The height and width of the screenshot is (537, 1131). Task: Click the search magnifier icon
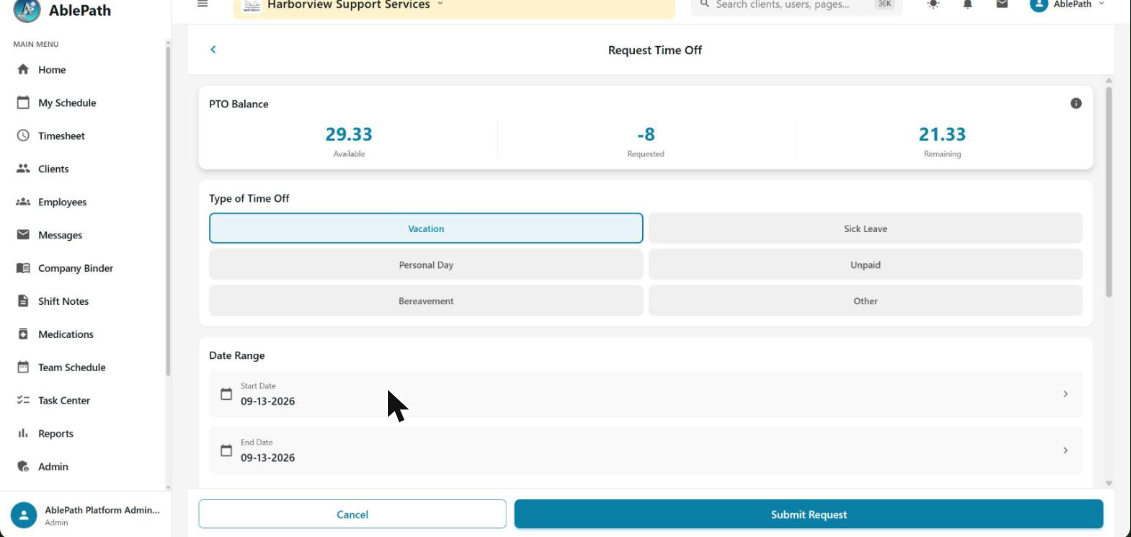click(x=705, y=4)
